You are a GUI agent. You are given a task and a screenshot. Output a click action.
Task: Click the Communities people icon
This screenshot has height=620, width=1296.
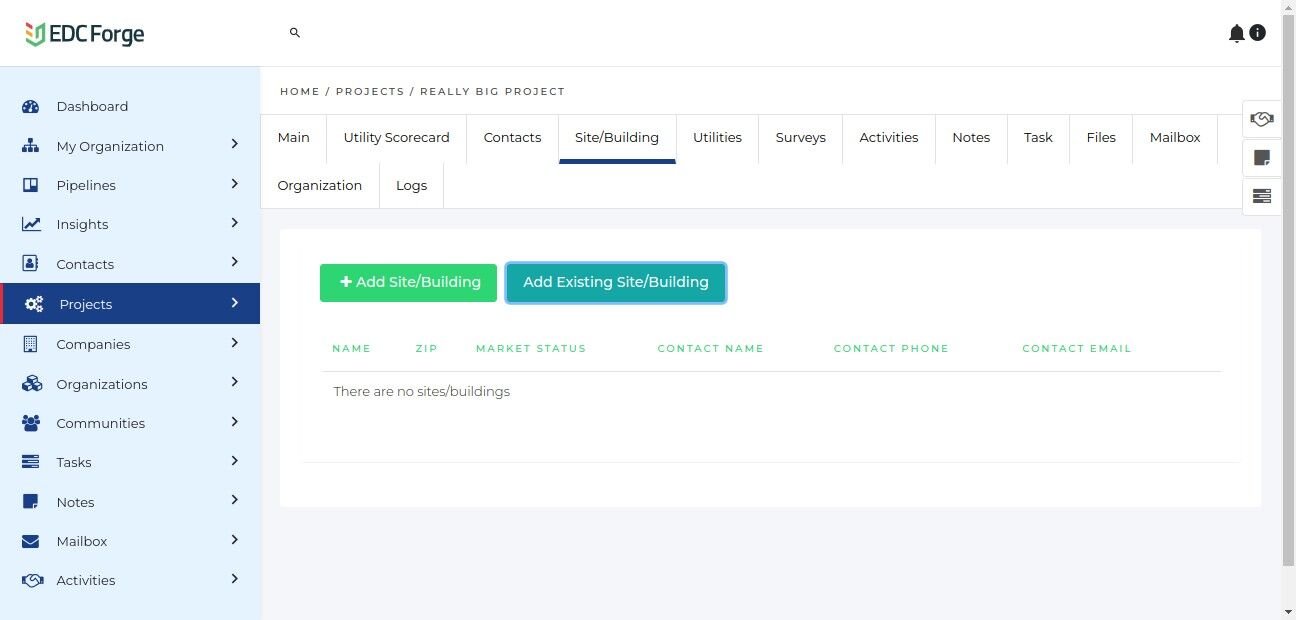[x=31, y=423]
